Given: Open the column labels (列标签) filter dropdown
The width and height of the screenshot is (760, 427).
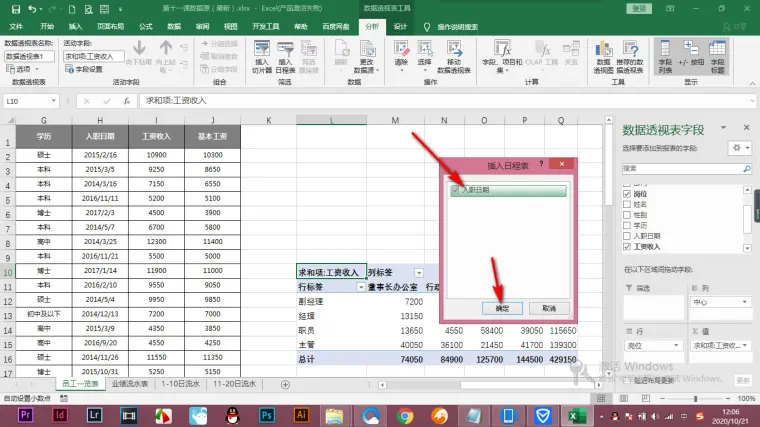Looking at the screenshot, I should click(419, 273).
